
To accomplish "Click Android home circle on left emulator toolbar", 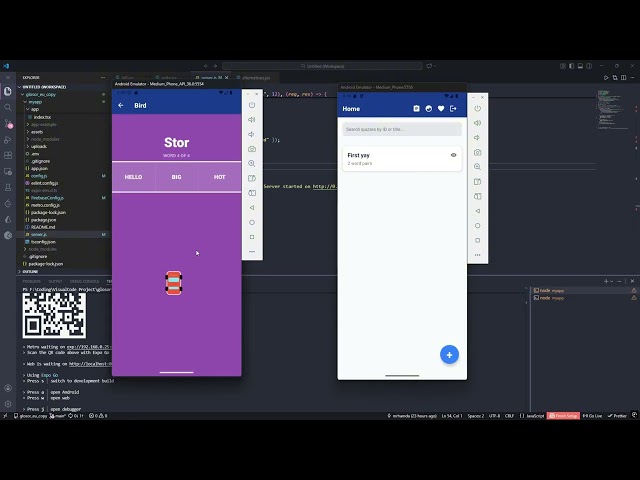I will click(x=252, y=222).
